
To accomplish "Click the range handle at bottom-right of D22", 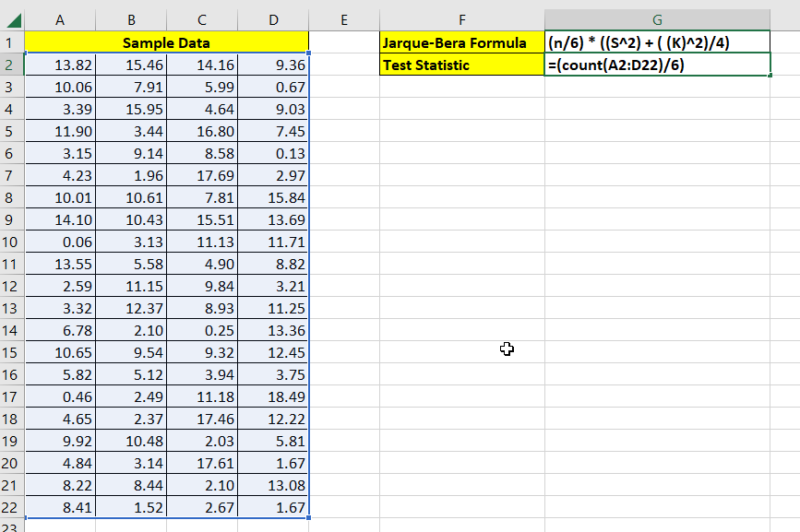I will [309, 517].
